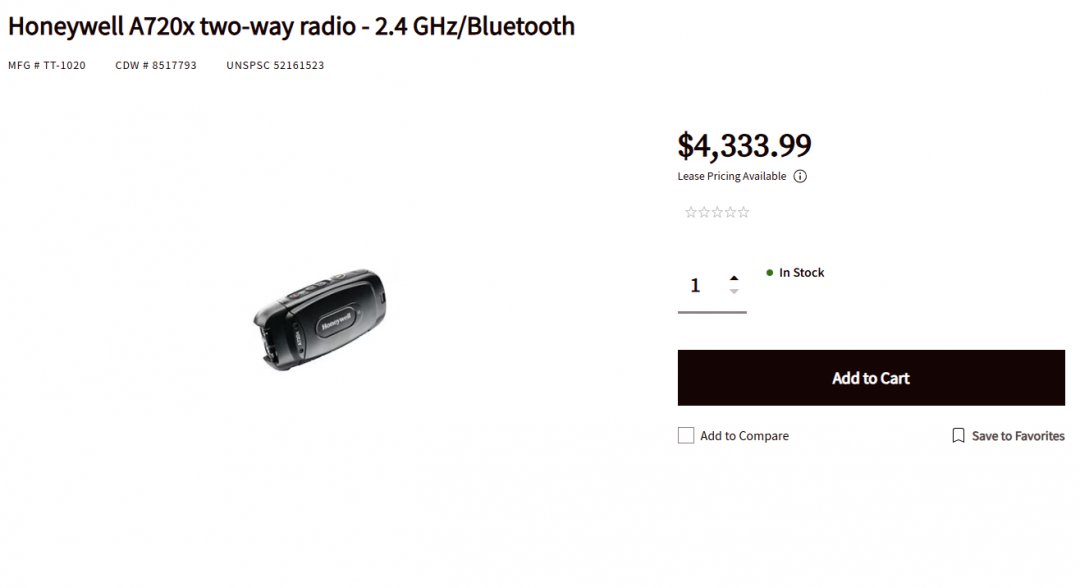Click the Save to Favorites label
This screenshot has height=588, width=1080.
click(1018, 436)
